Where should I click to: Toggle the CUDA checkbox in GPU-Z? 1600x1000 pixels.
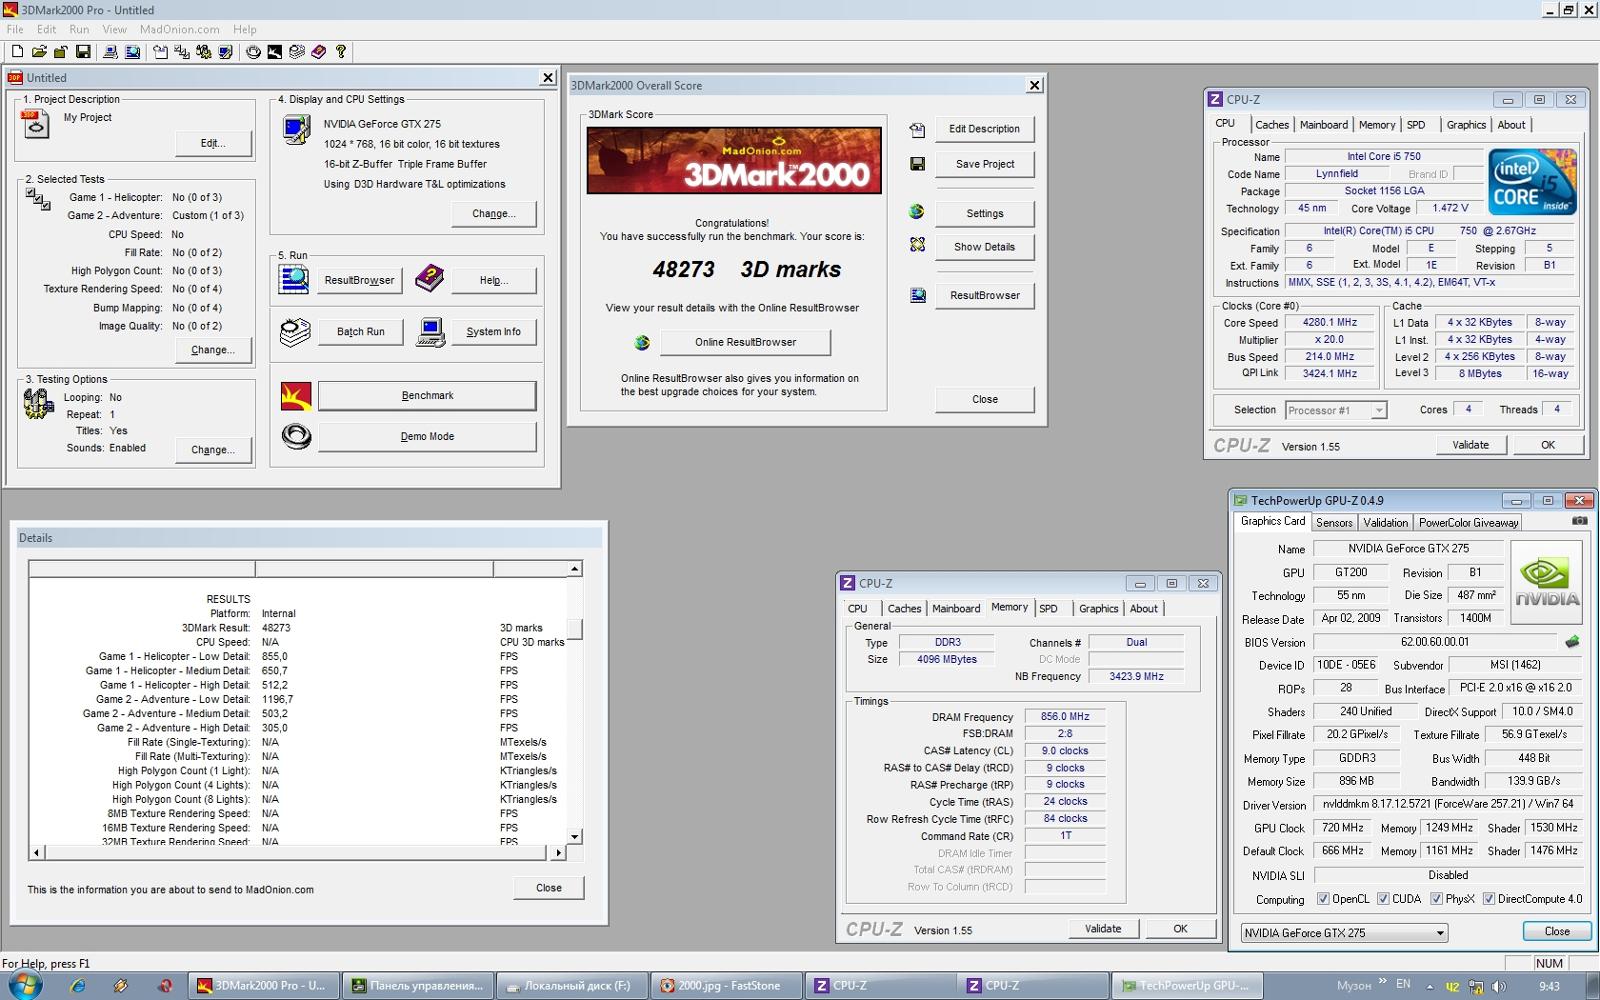click(1383, 899)
